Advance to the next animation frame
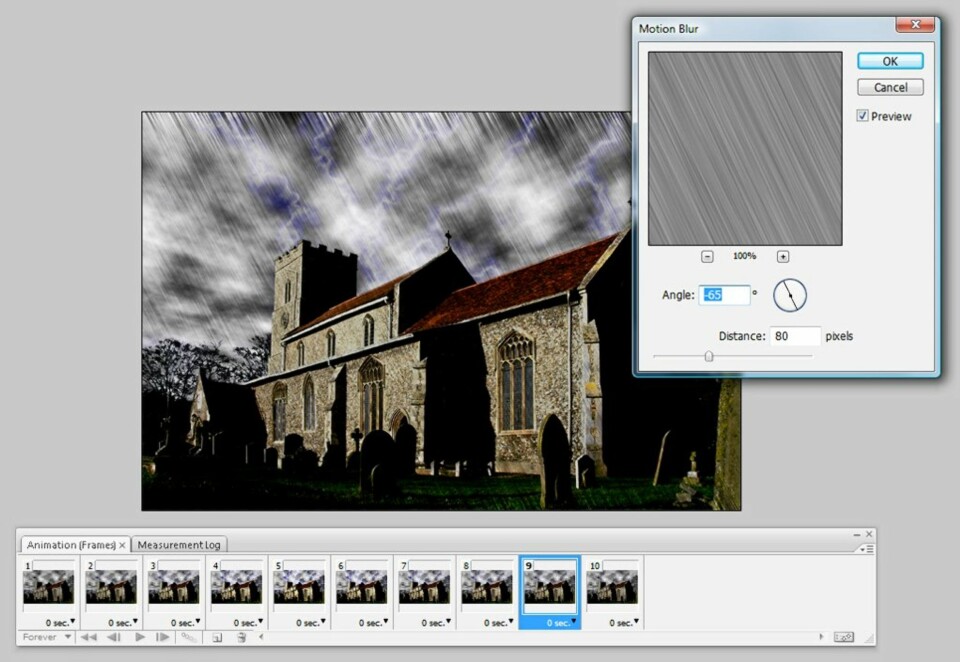960x662 pixels. point(162,637)
